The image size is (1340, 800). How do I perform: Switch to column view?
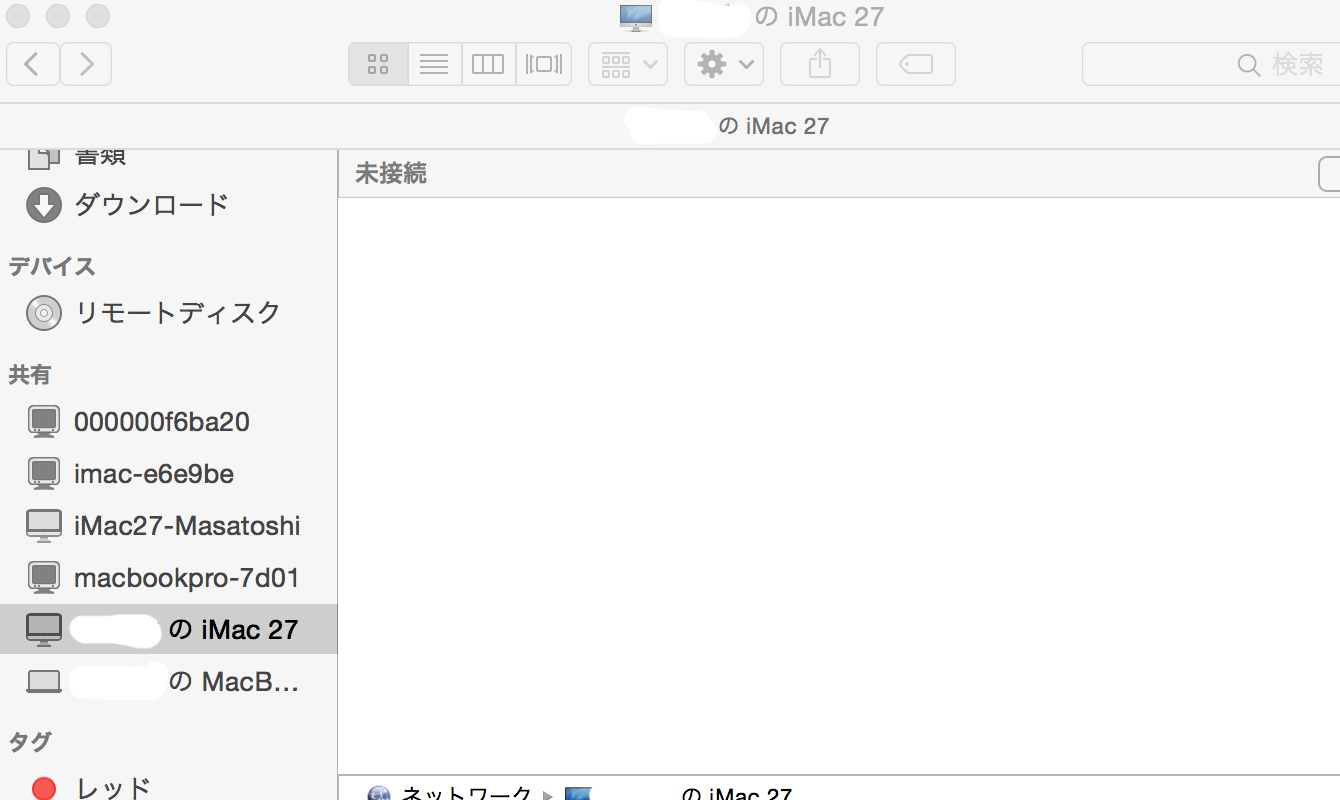(x=488, y=64)
